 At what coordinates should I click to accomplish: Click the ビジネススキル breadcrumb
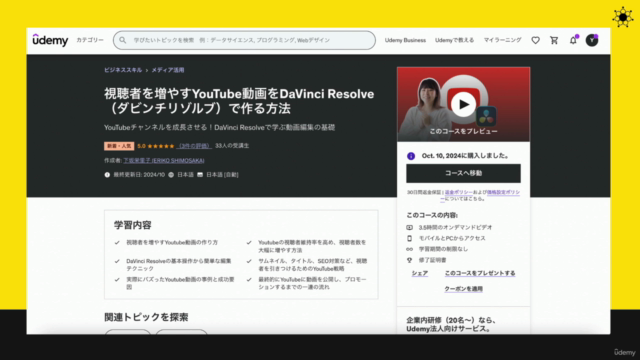point(123,70)
